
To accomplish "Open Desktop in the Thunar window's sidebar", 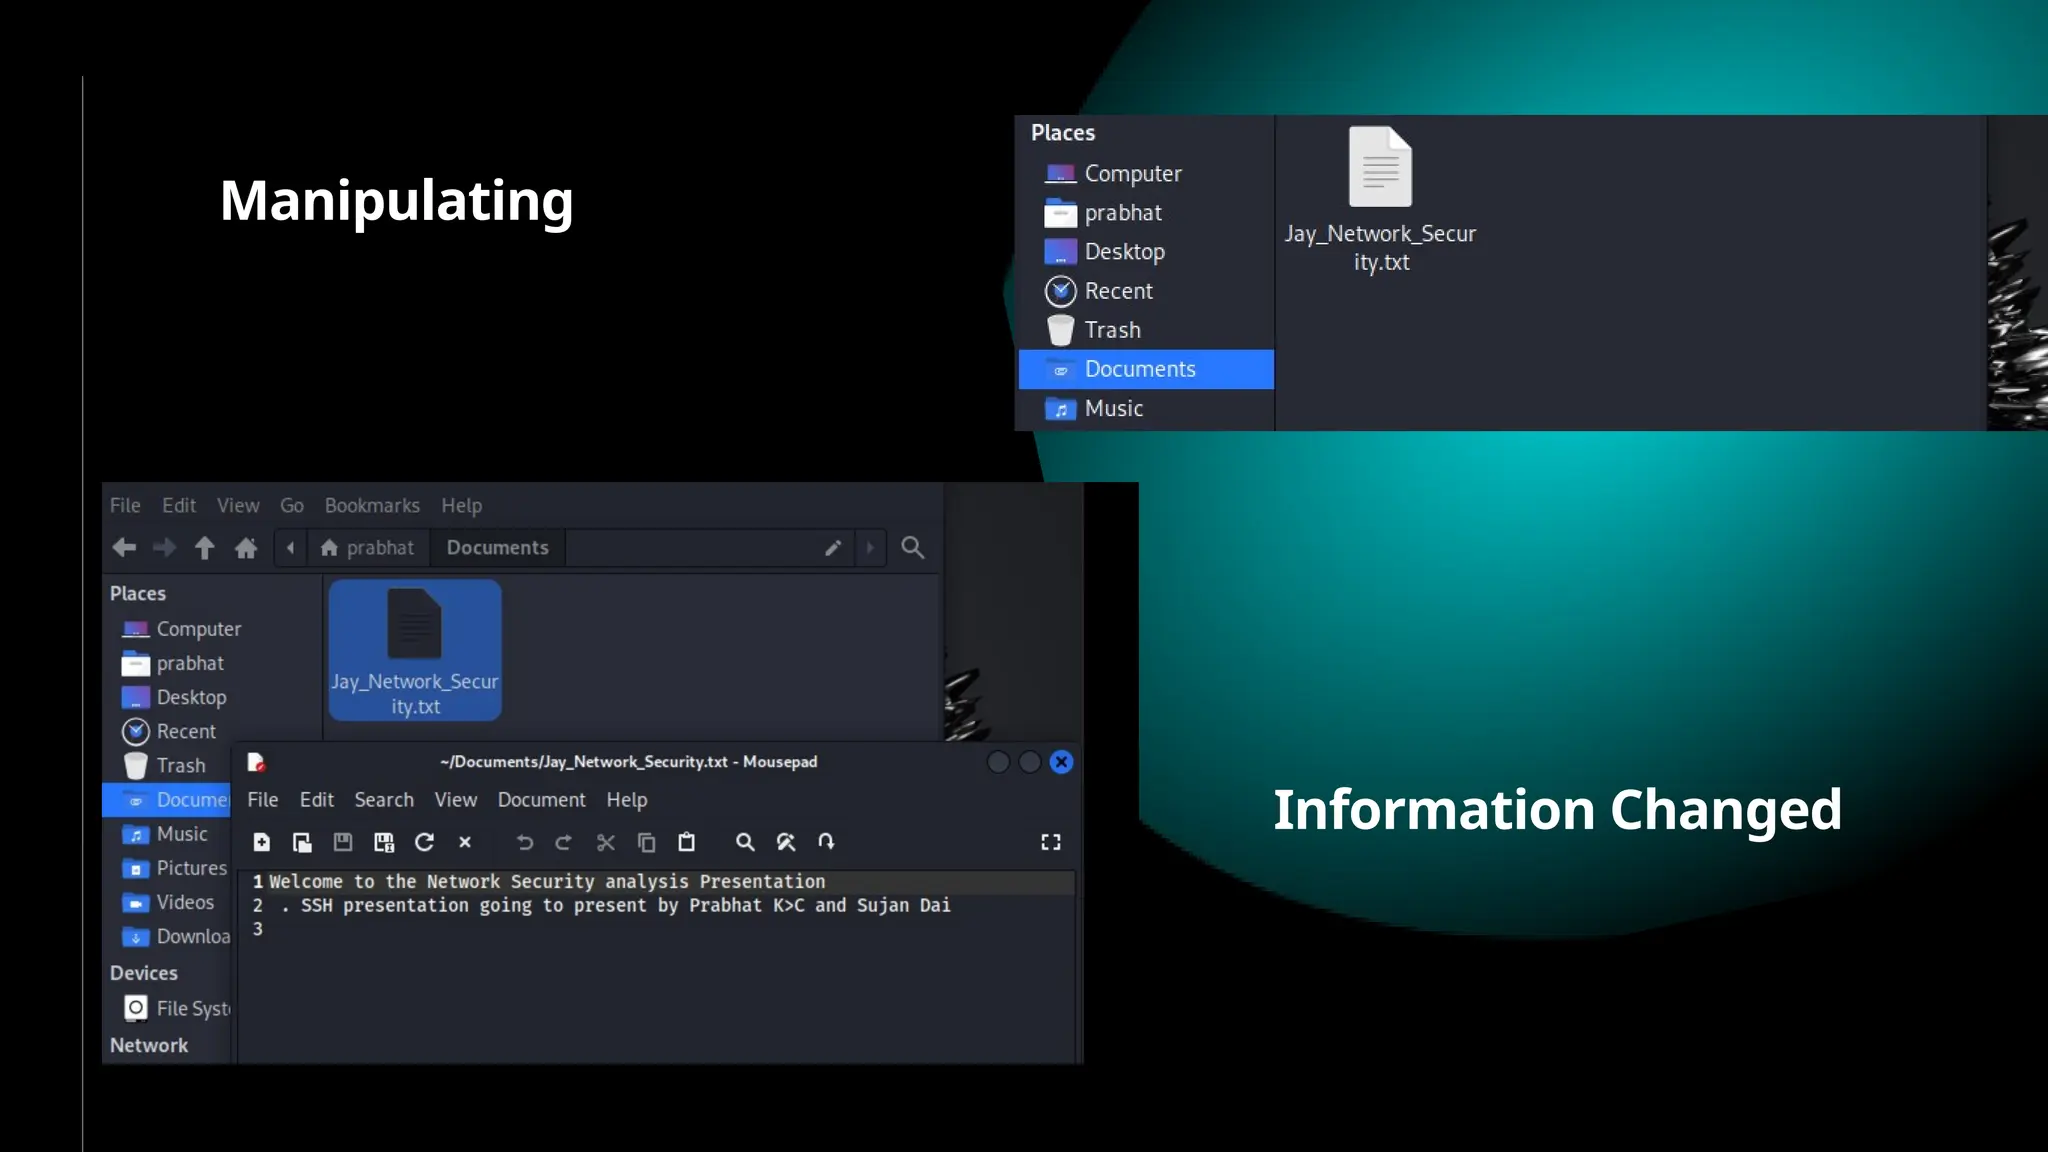I will (175, 697).
